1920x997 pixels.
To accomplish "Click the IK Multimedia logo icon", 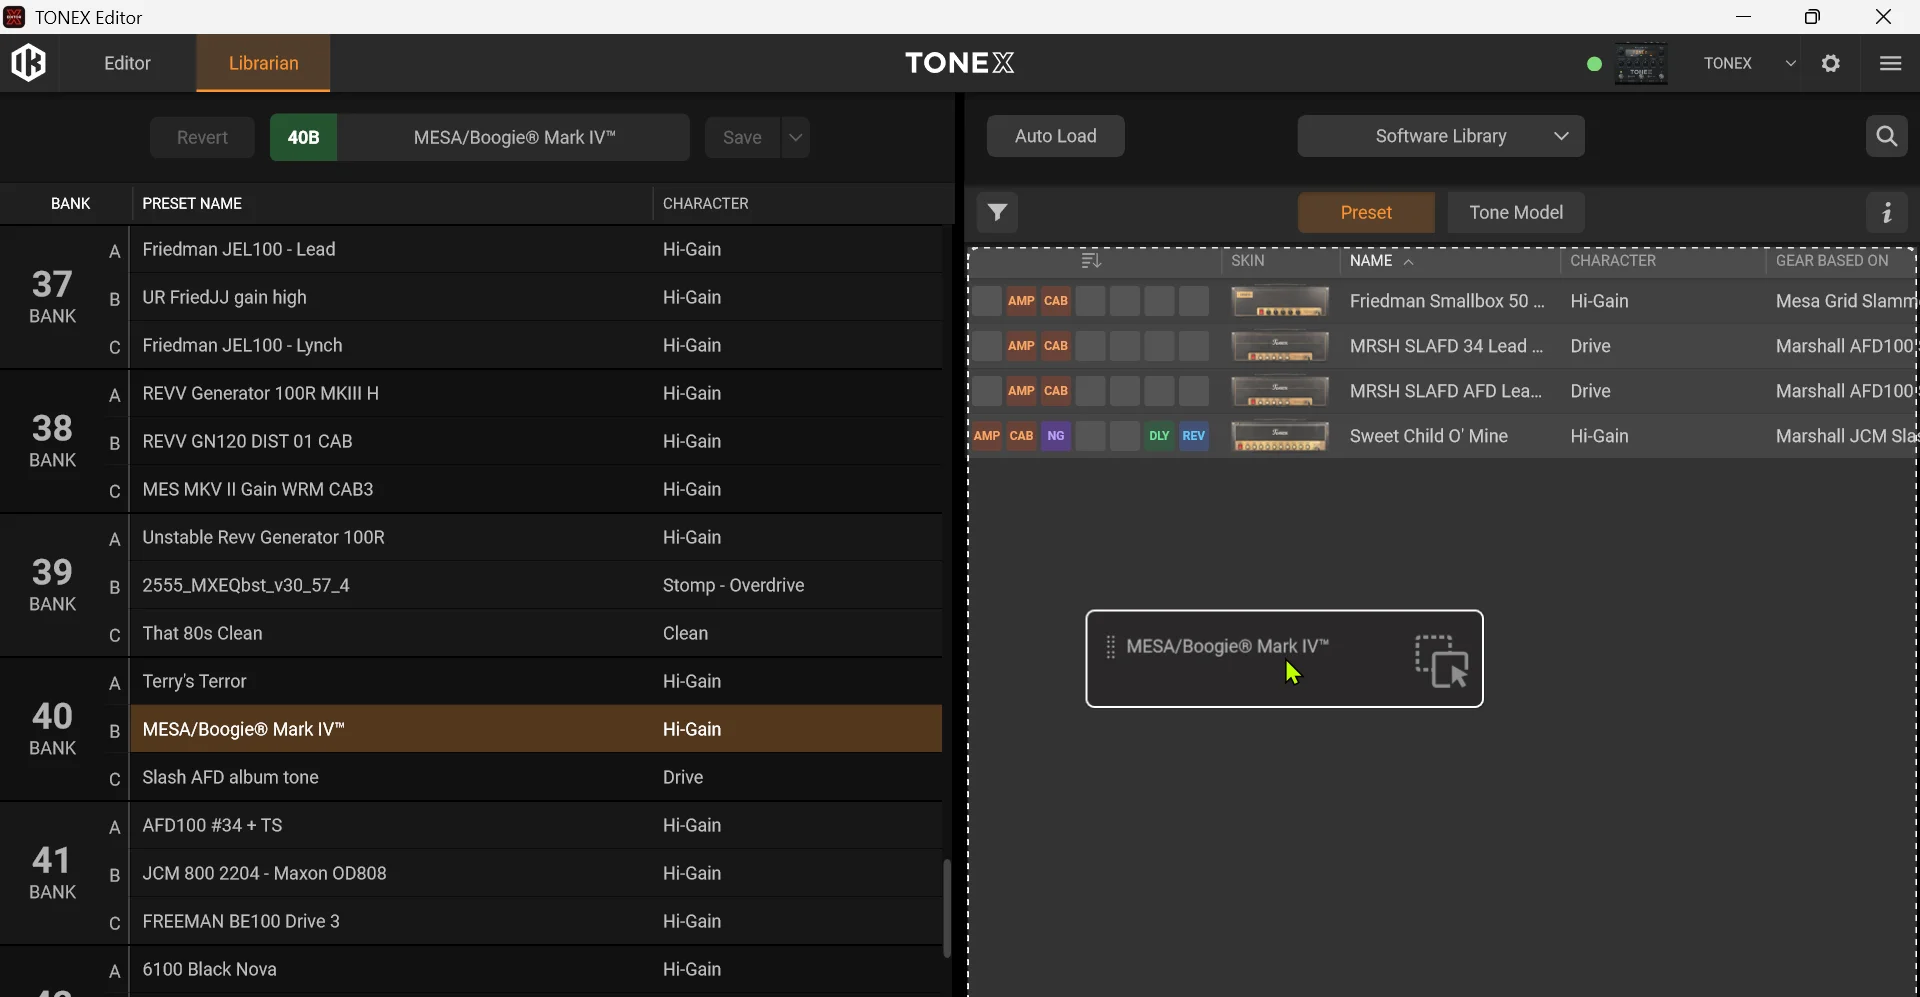I will (x=28, y=63).
